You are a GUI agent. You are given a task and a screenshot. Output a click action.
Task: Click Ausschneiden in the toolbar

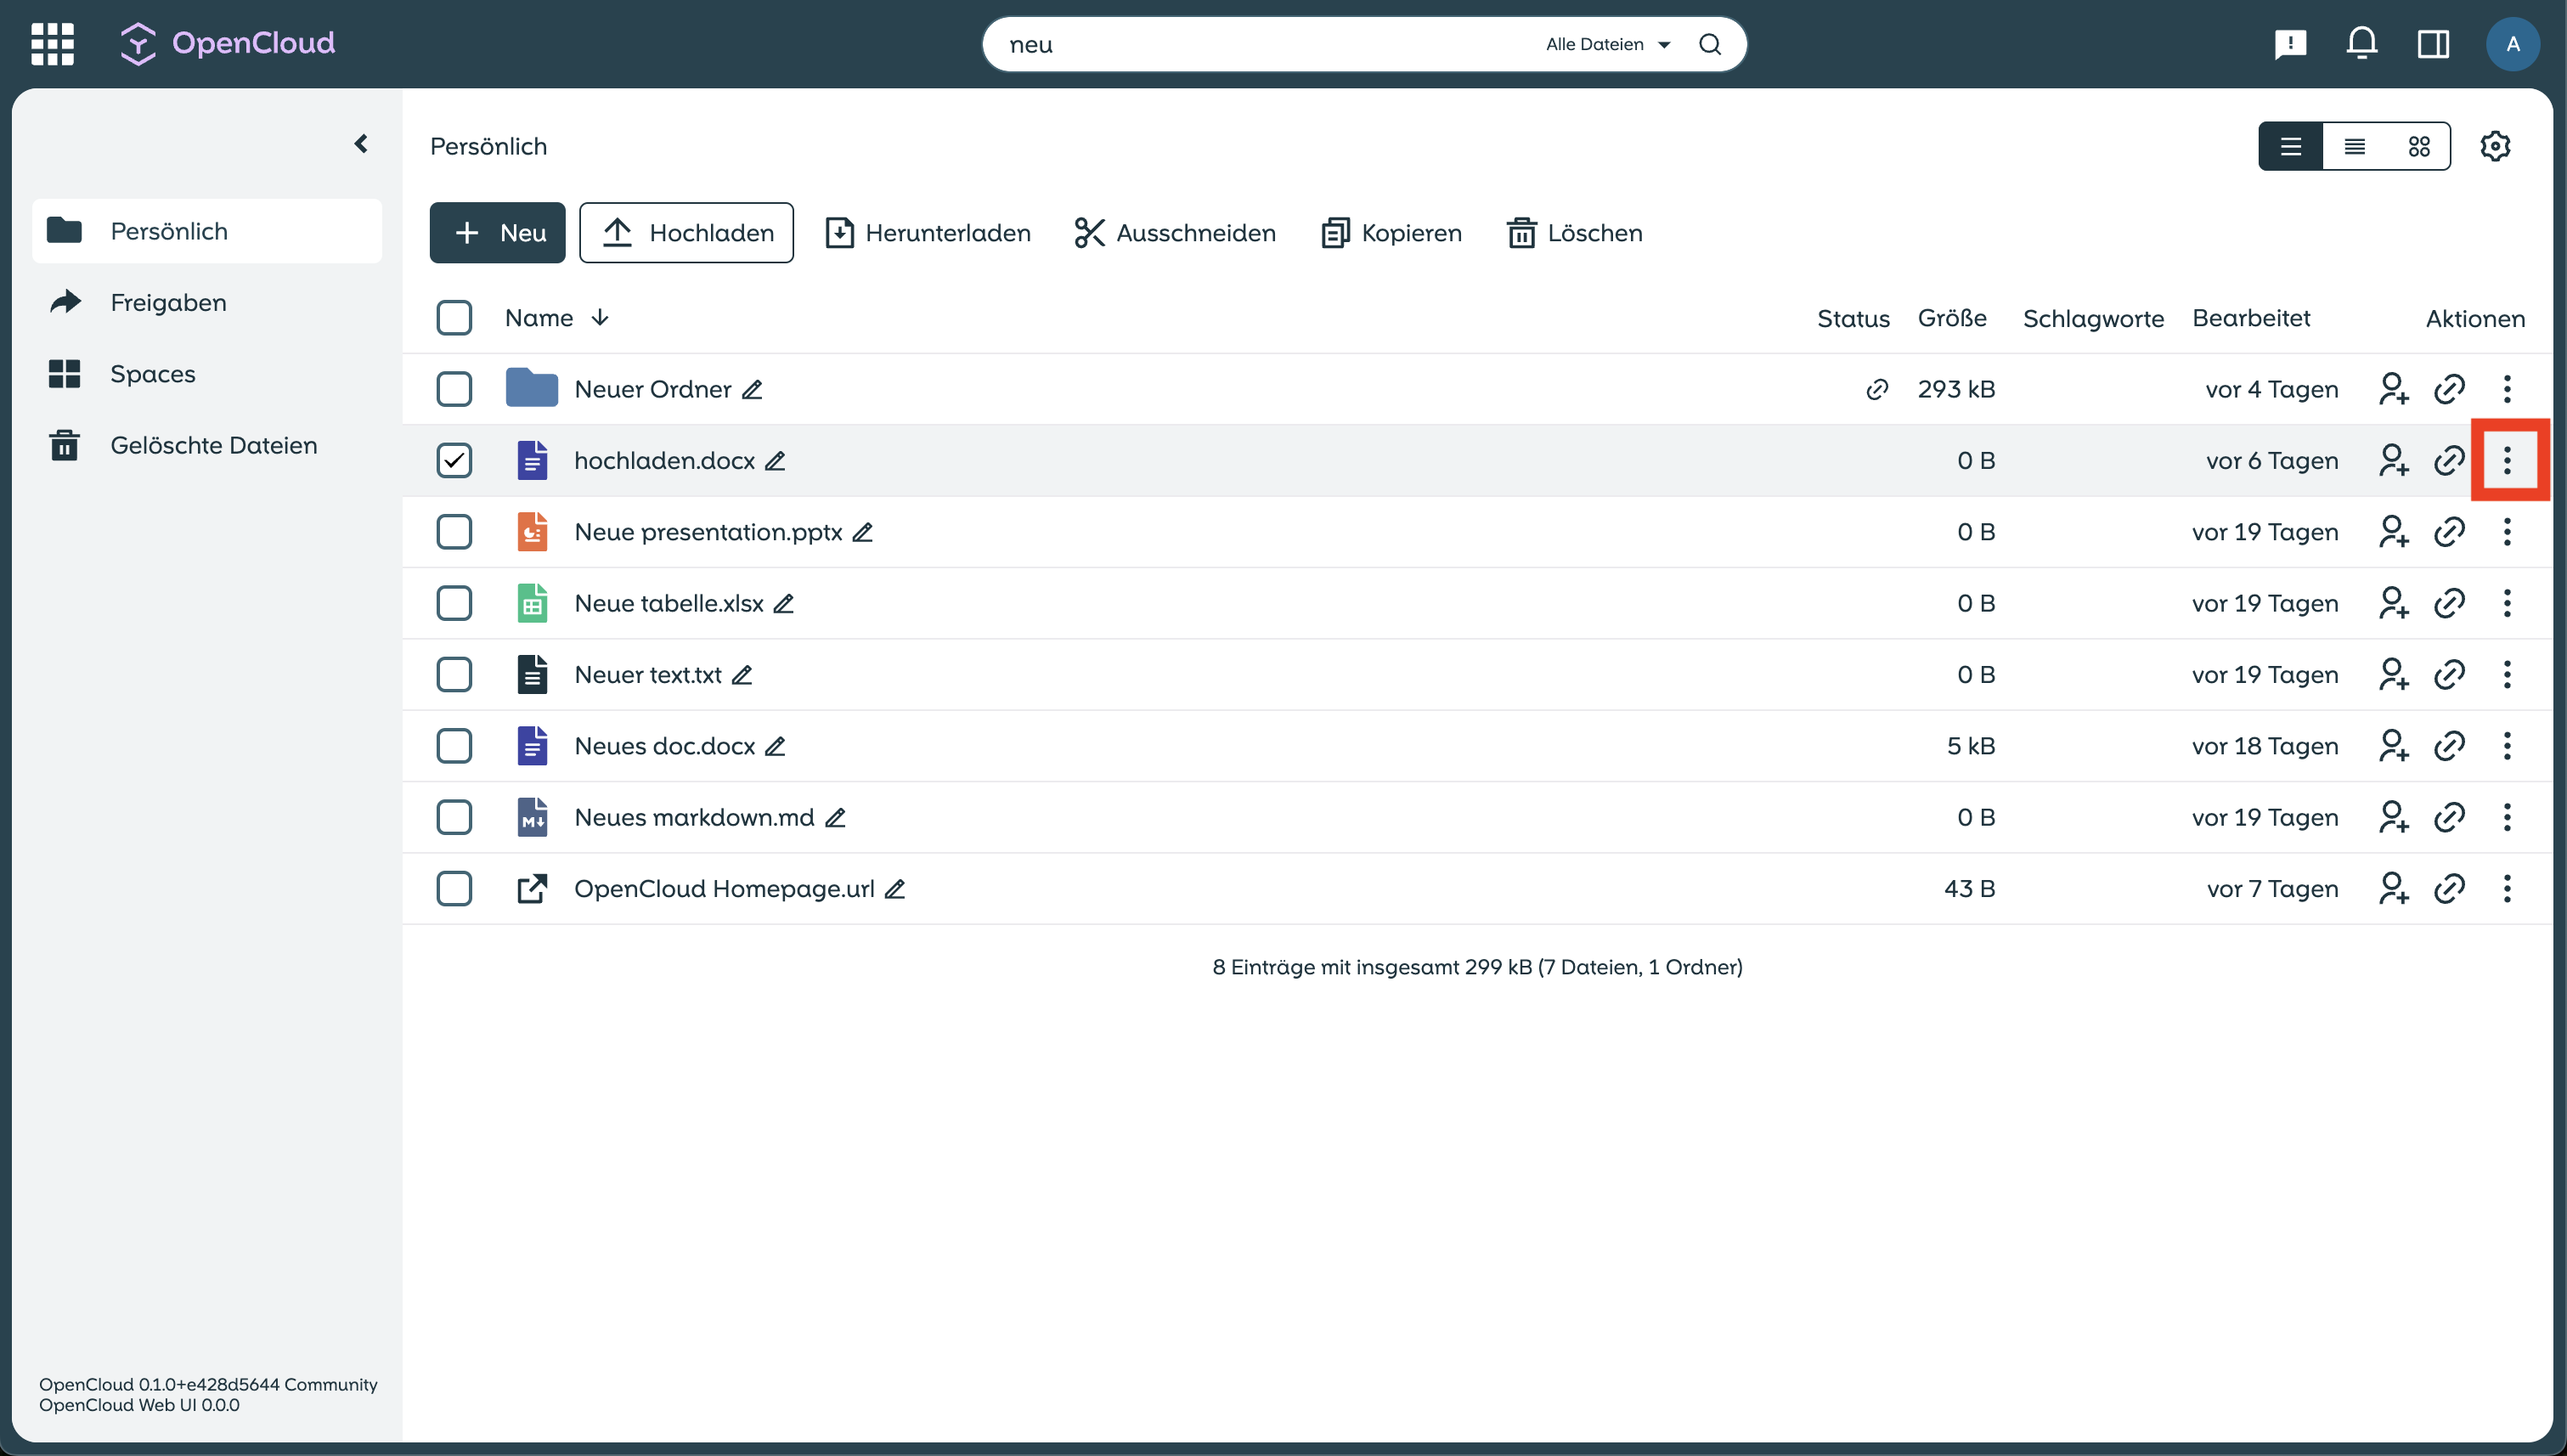(1175, 233)
